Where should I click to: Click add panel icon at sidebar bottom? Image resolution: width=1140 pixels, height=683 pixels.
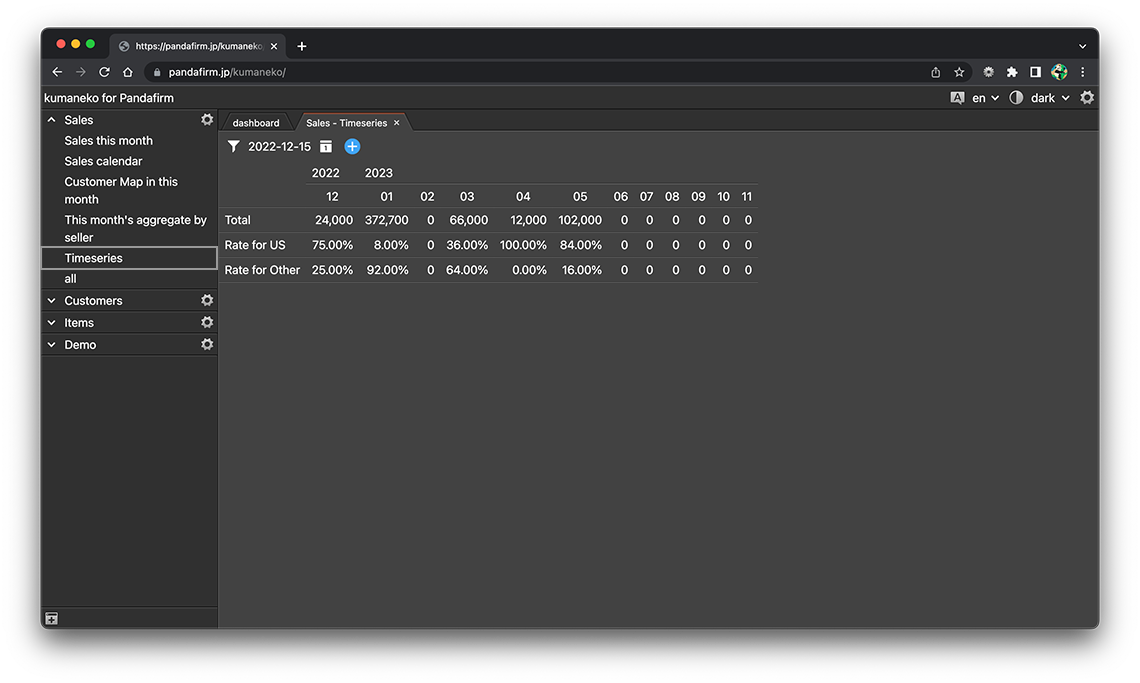(x=52, y=619)
